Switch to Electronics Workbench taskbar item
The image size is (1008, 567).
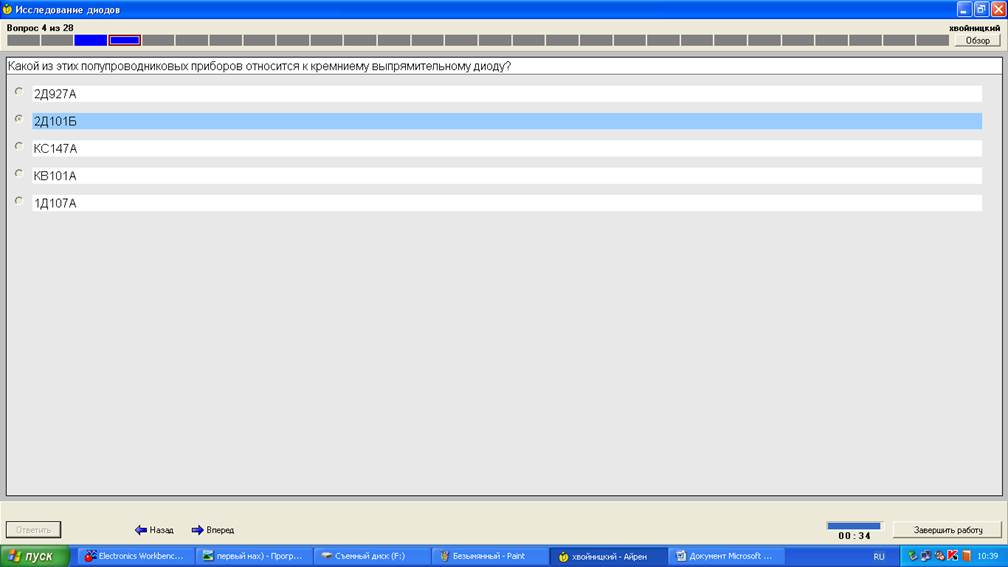pos(136,556)
